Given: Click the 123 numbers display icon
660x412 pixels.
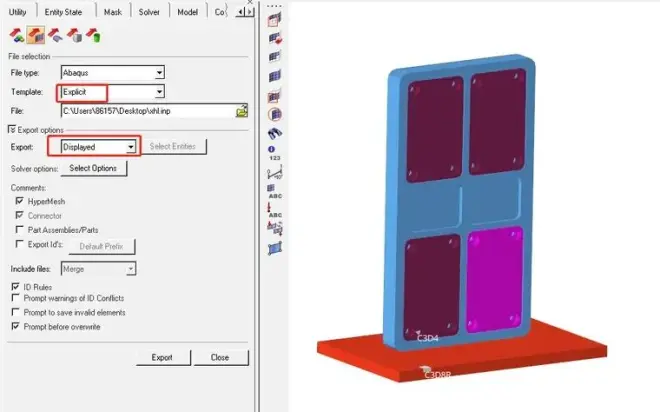Looking at the screenshot, I should coord(274,152).
